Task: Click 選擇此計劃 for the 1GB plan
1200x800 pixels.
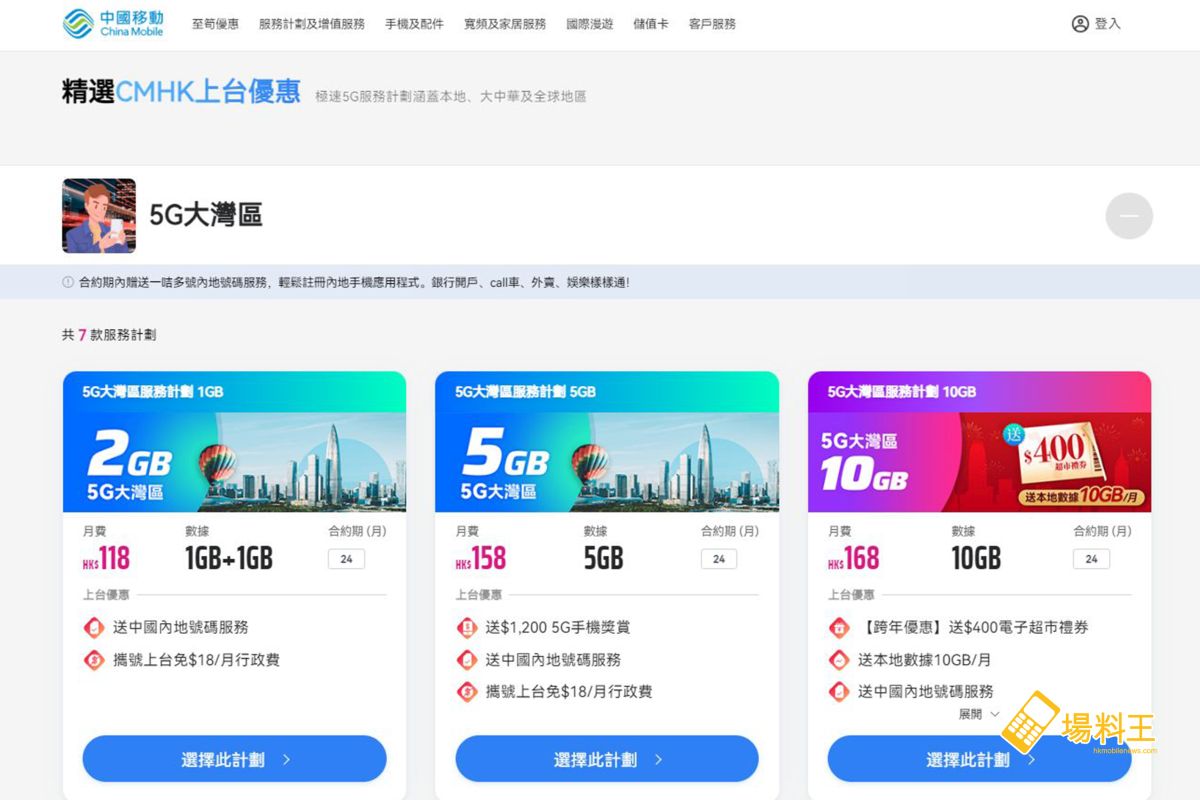Action: (x=234, y=759)
